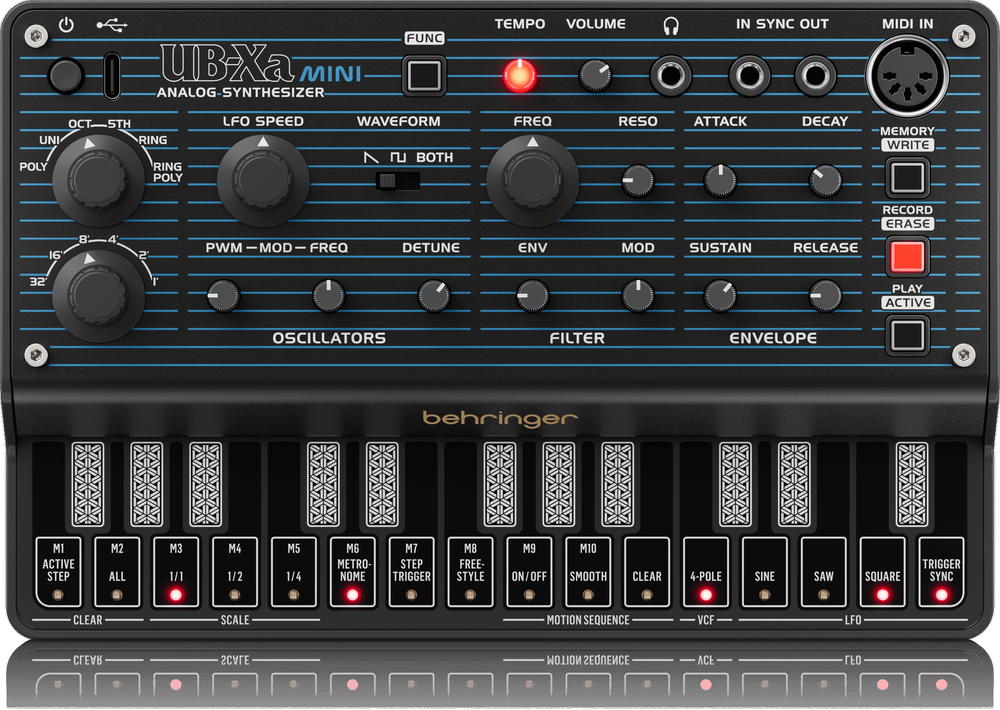Enable the TRIGGER SYNC LFO pad

(938, 573)
